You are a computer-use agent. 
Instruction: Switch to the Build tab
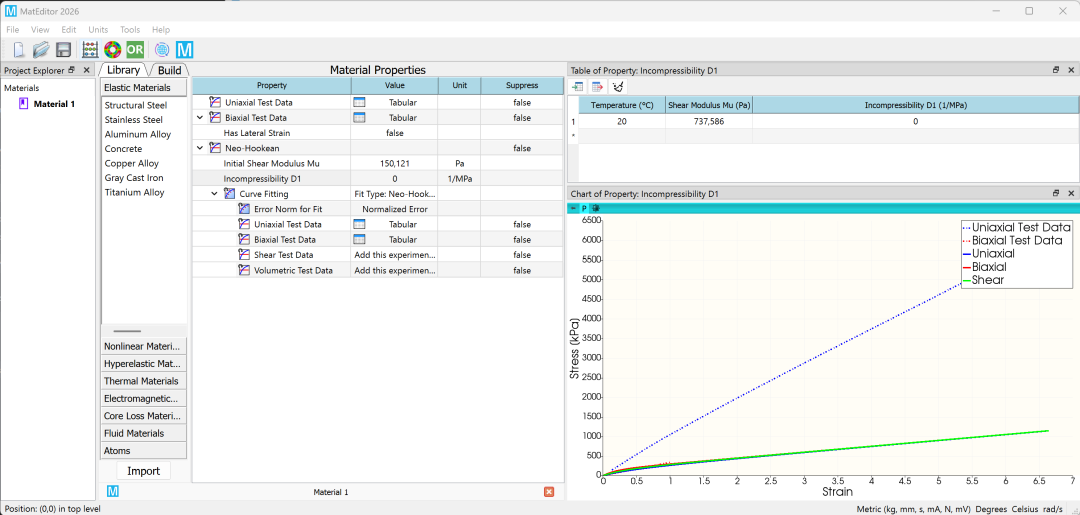(x=169, y=70)
